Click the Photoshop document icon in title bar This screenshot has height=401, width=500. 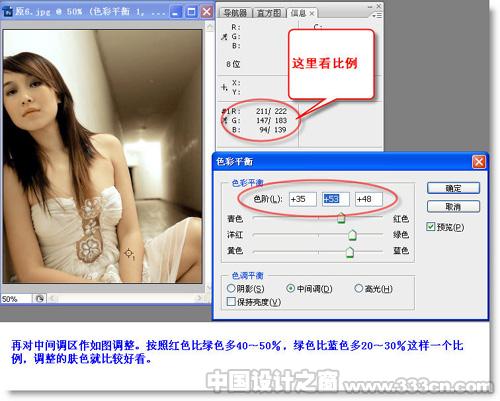(7, 12)
